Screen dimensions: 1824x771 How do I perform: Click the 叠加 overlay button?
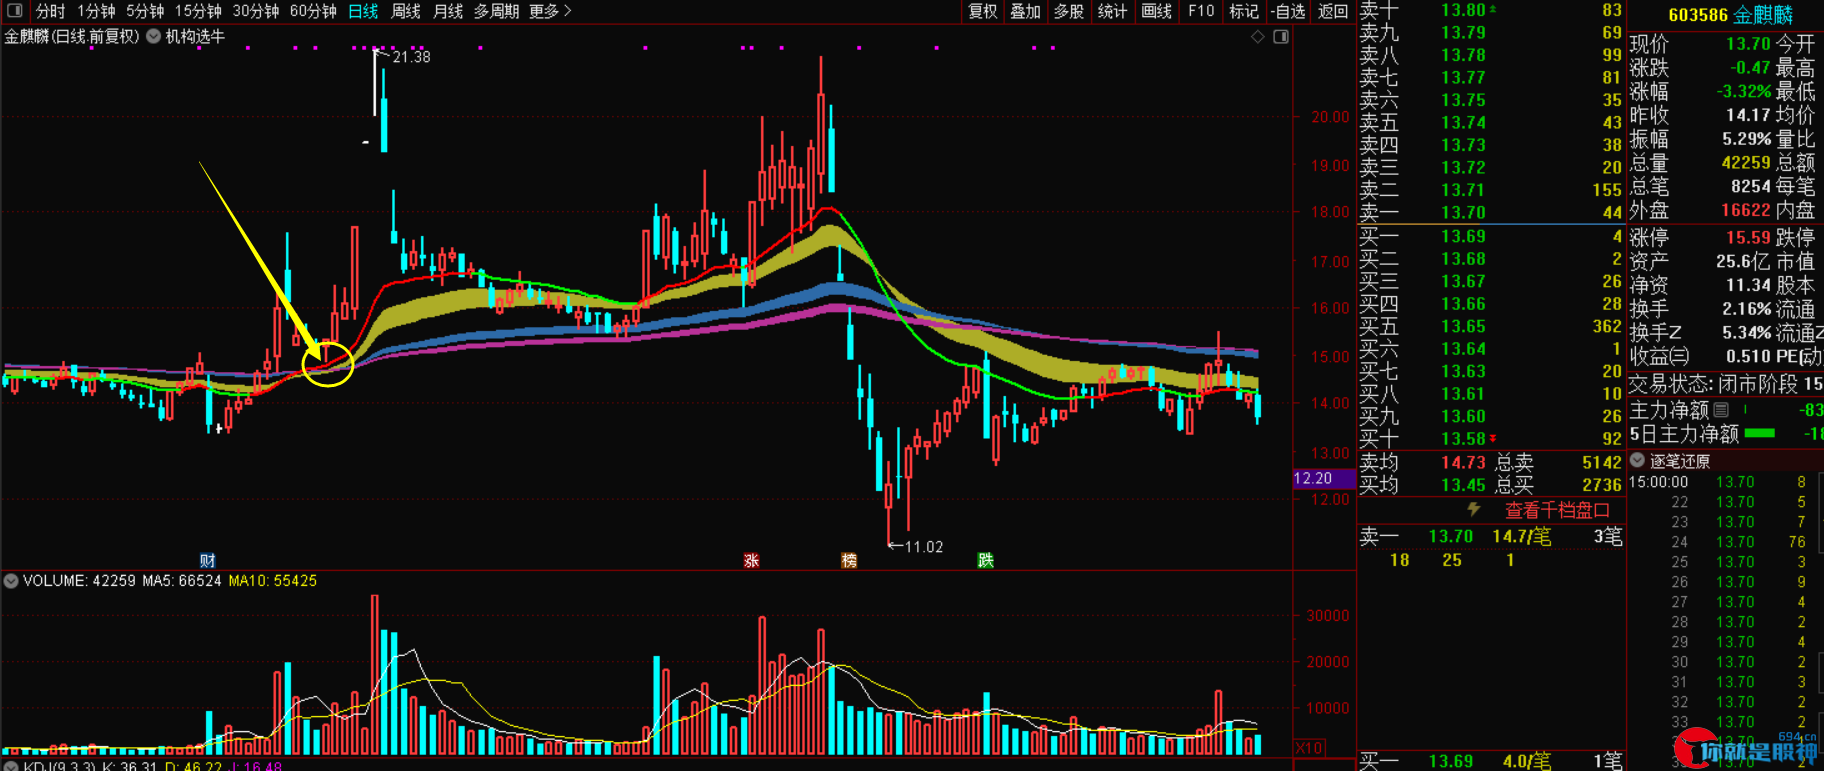1026,11
